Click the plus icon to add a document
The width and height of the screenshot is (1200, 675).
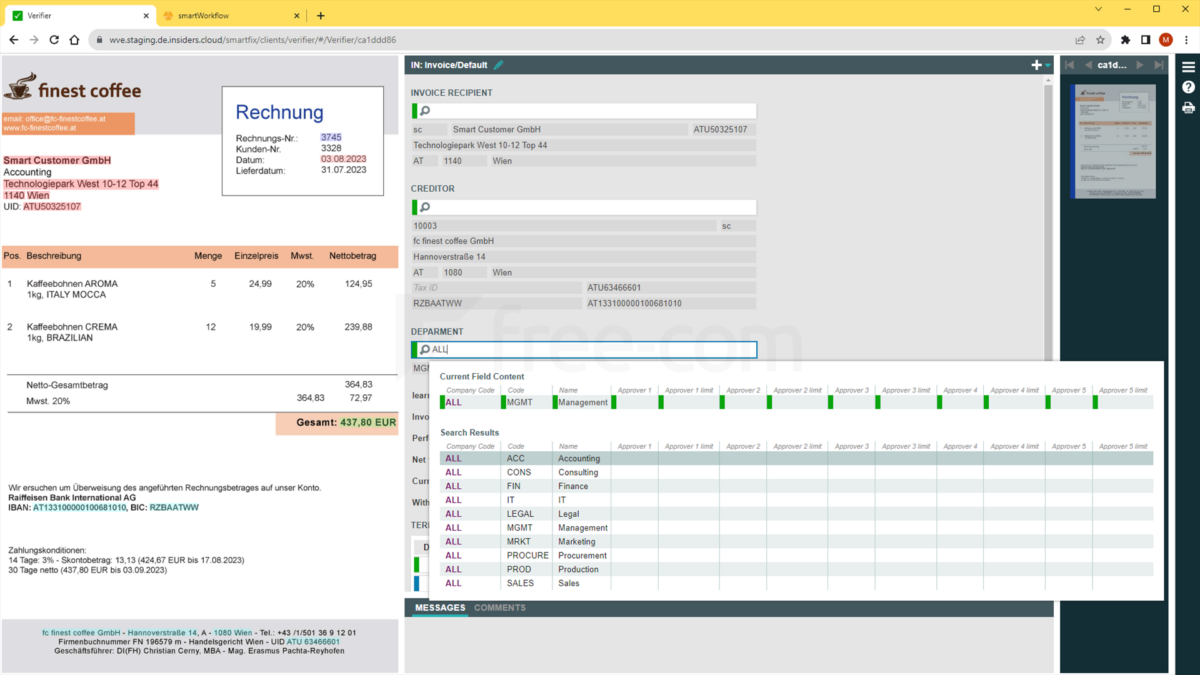[x=1035, y=63]
